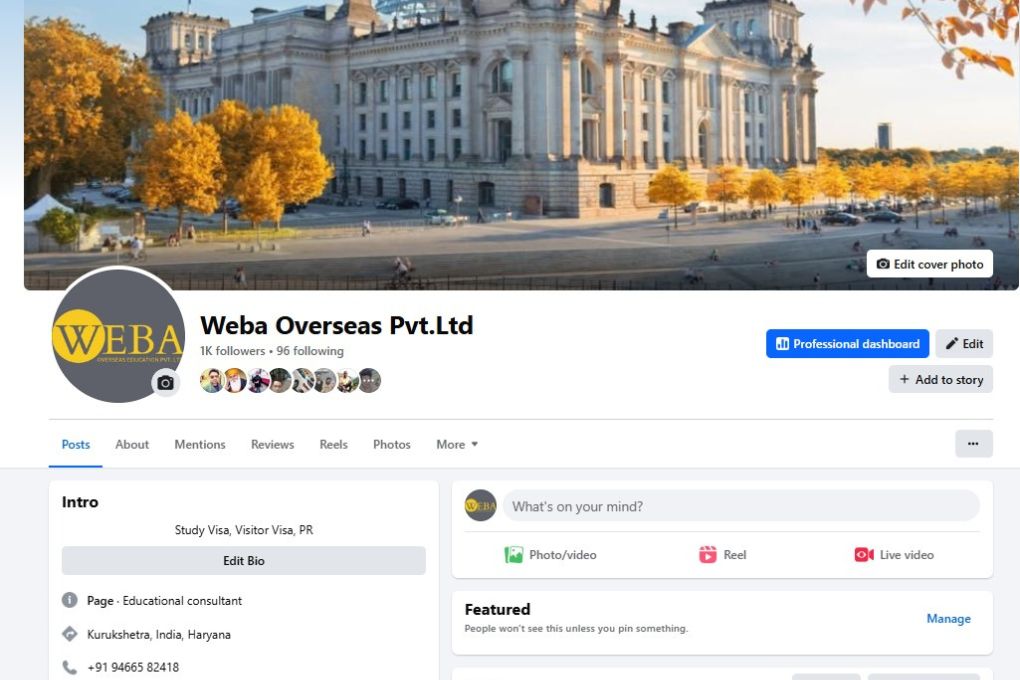Click the info icon beside Page · Educational consultant
Viewport: 1020px width, 680px height.
pyautogui.click(x=70, y=600)
